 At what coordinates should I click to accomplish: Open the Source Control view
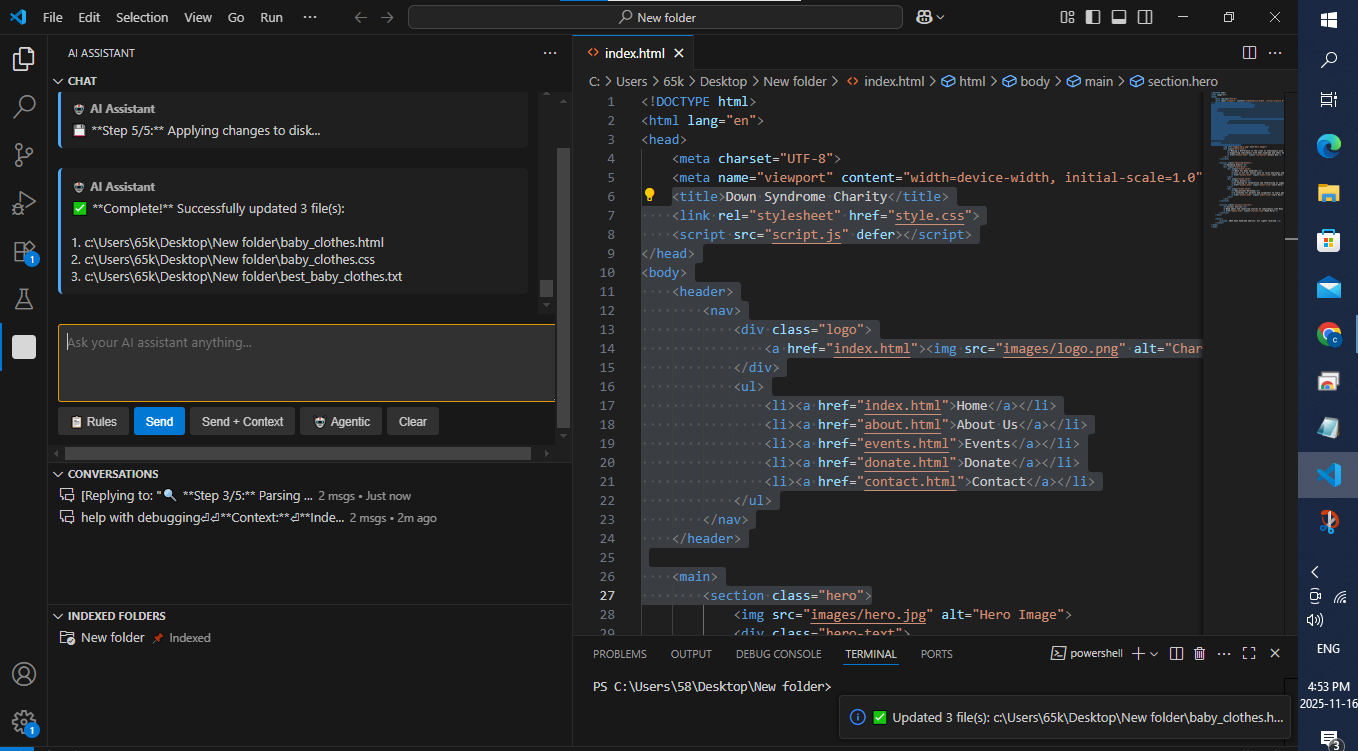[24, 154]
